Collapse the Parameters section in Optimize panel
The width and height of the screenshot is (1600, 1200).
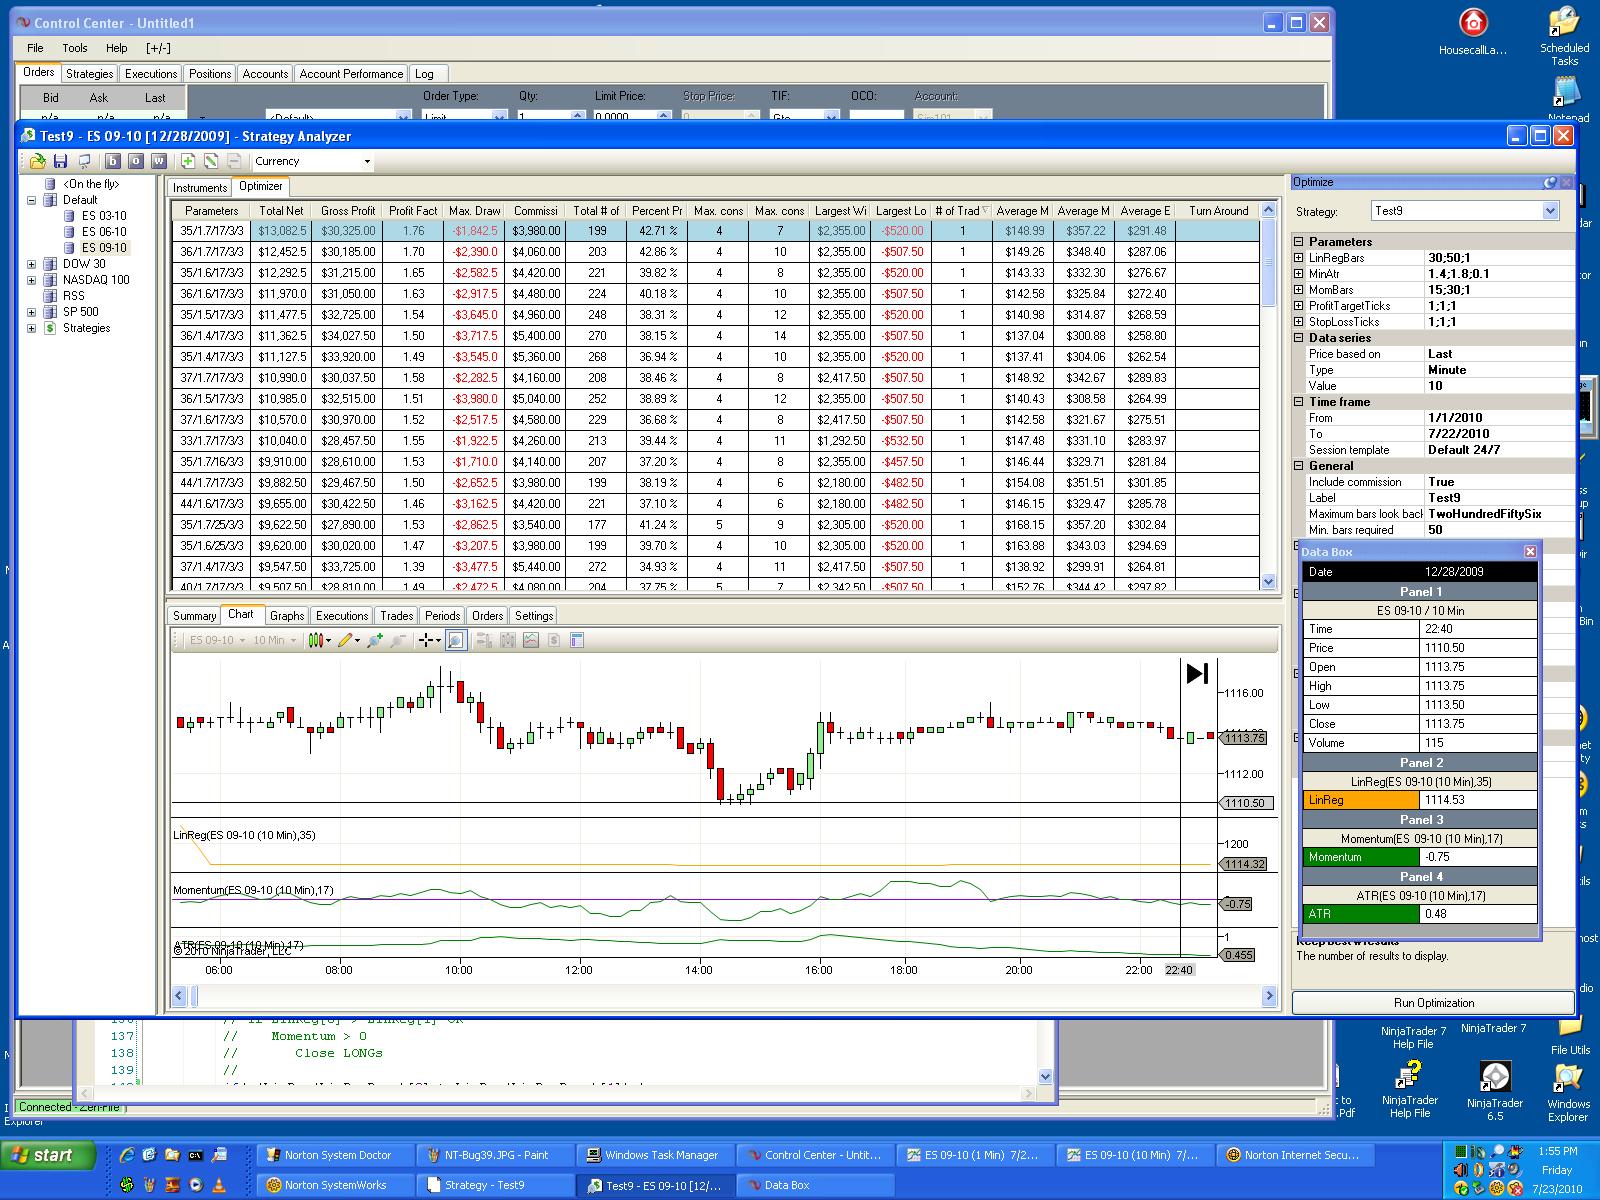point(1299,242)
